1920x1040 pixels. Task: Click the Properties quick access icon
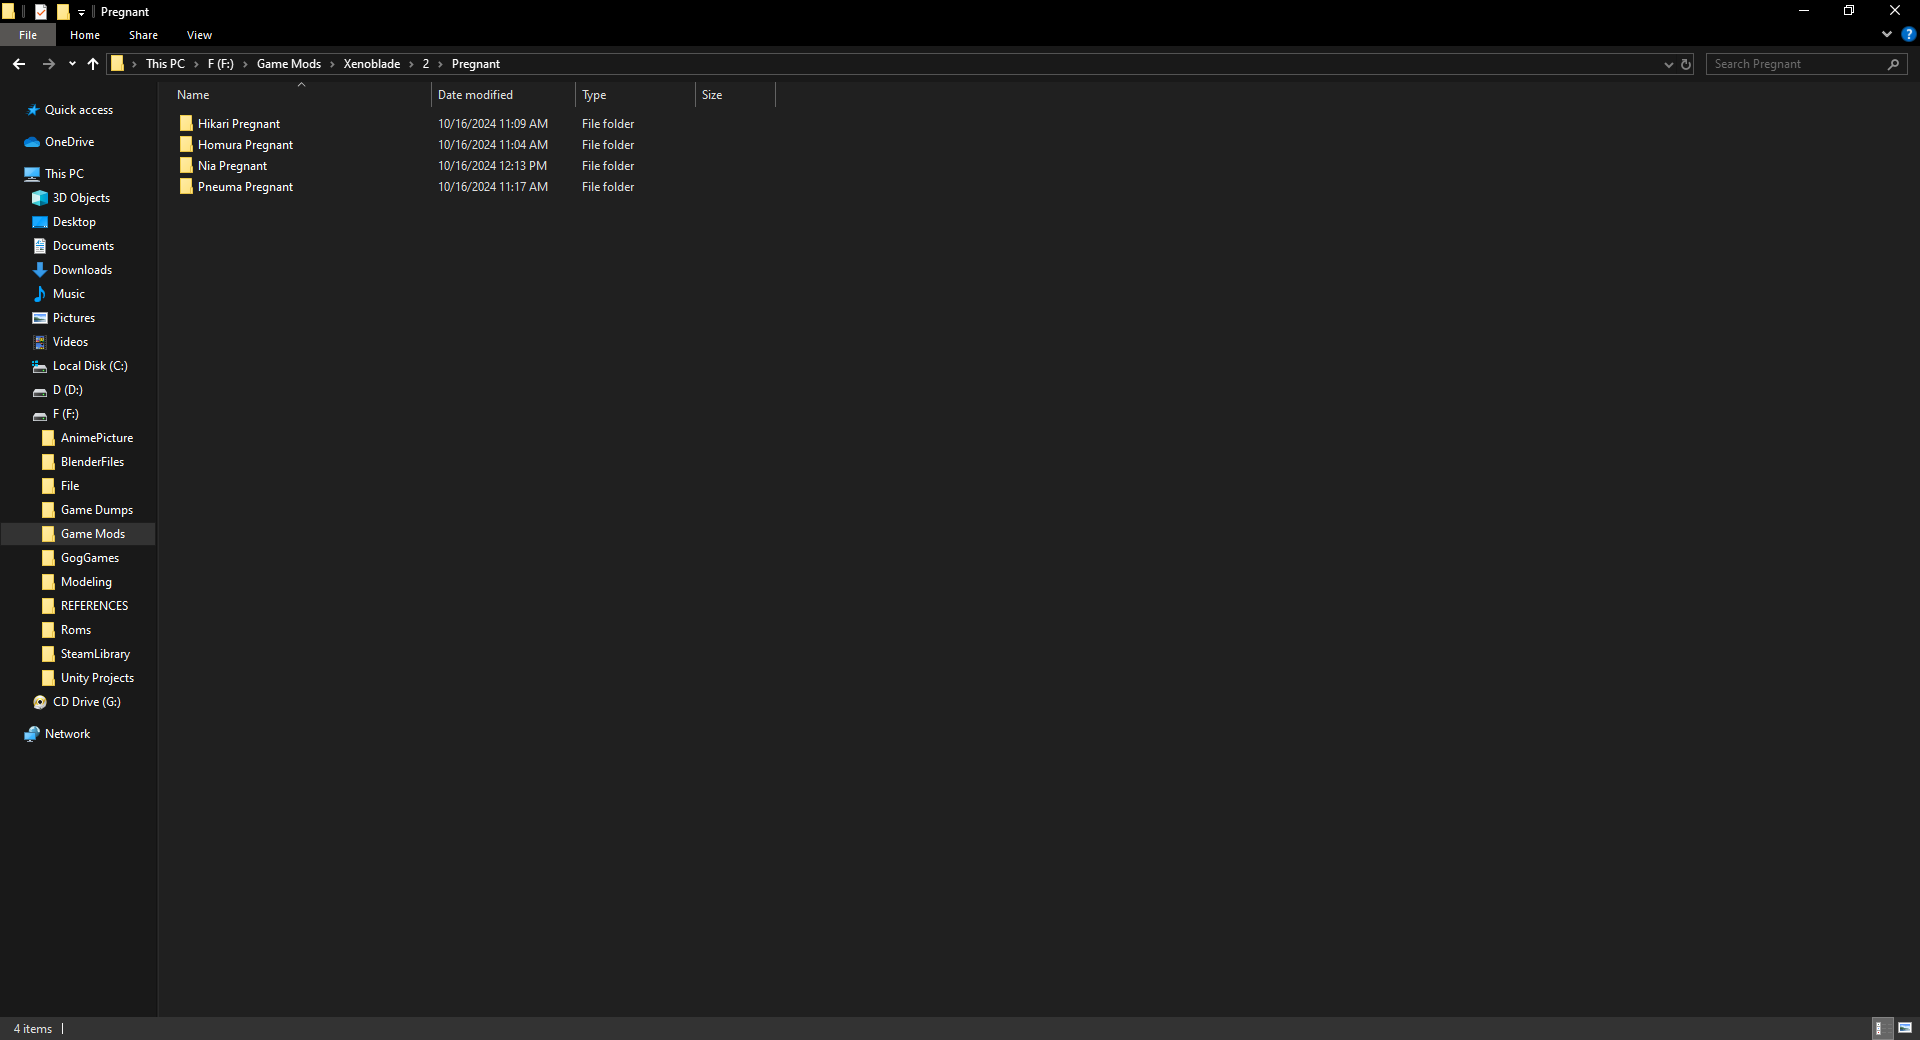pyautogui.click(x=41, y=12)
